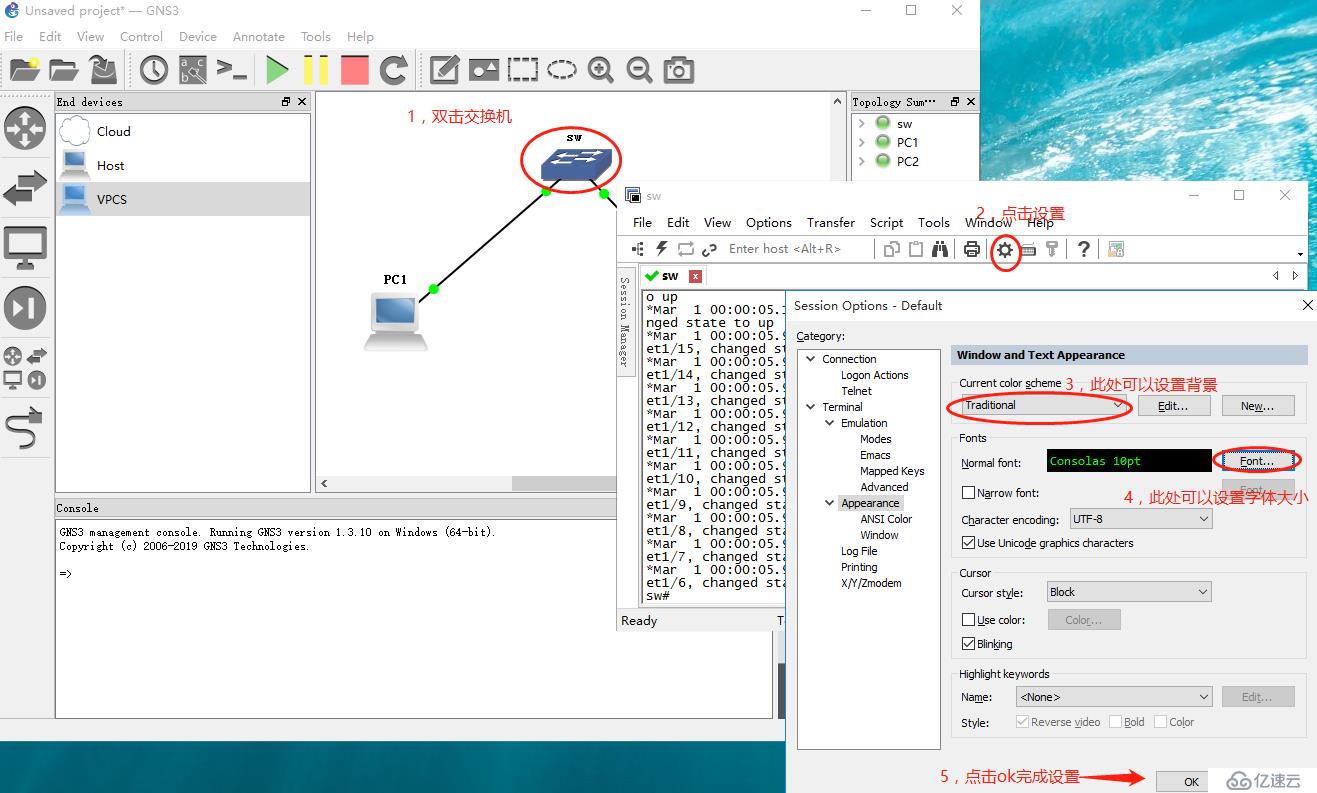The image size is (1317, 793).
Task: Click GNS3 Open project folder icon
Action: 63,69
